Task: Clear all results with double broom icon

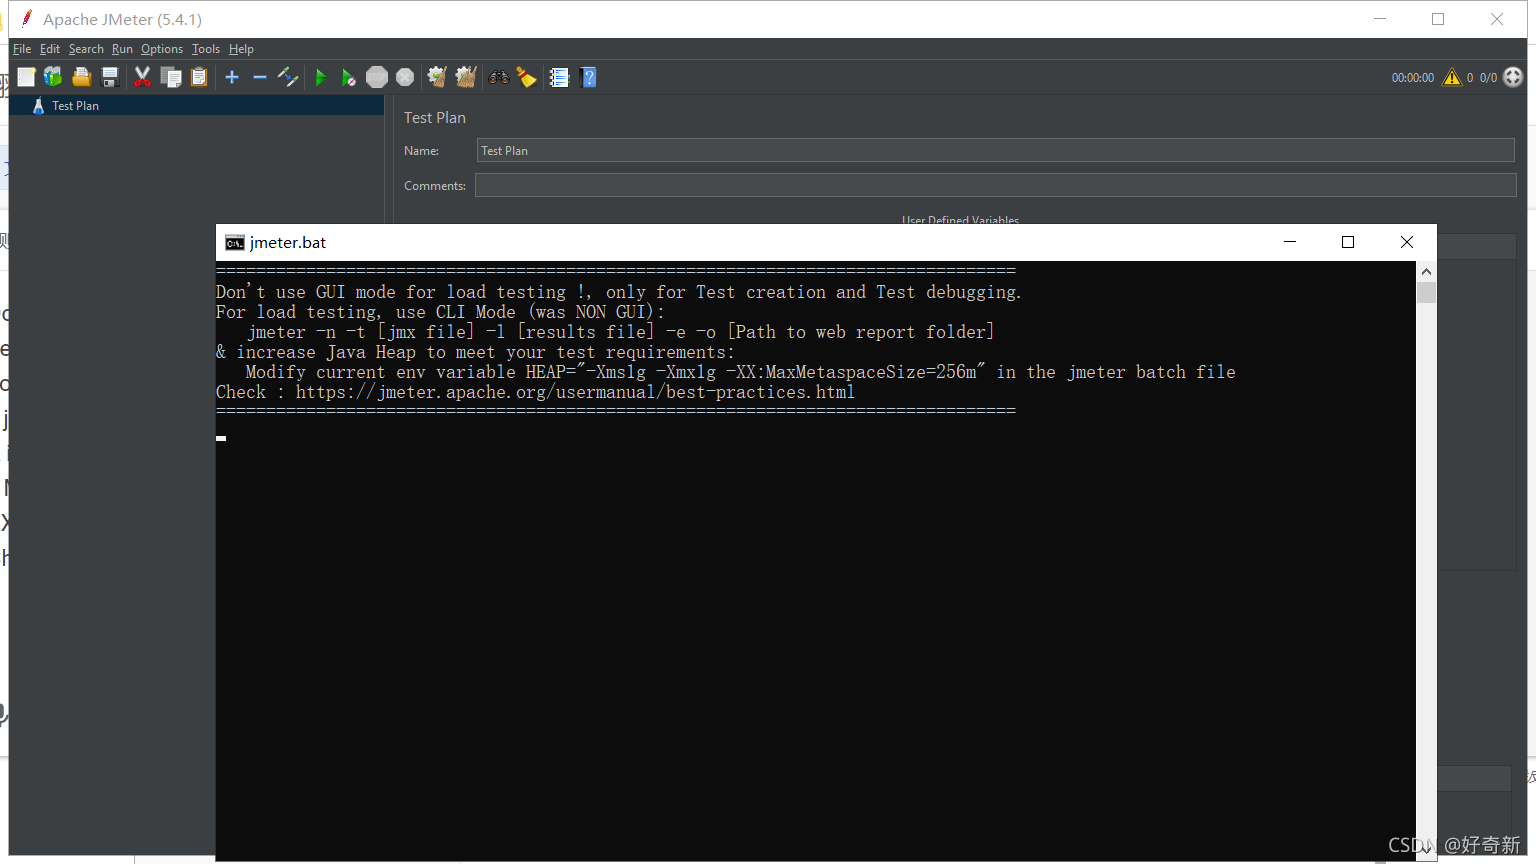Action: [466, 77]
